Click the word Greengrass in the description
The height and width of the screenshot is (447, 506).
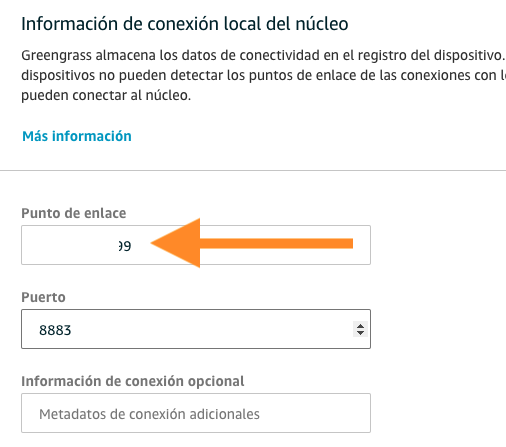point(56,56)
